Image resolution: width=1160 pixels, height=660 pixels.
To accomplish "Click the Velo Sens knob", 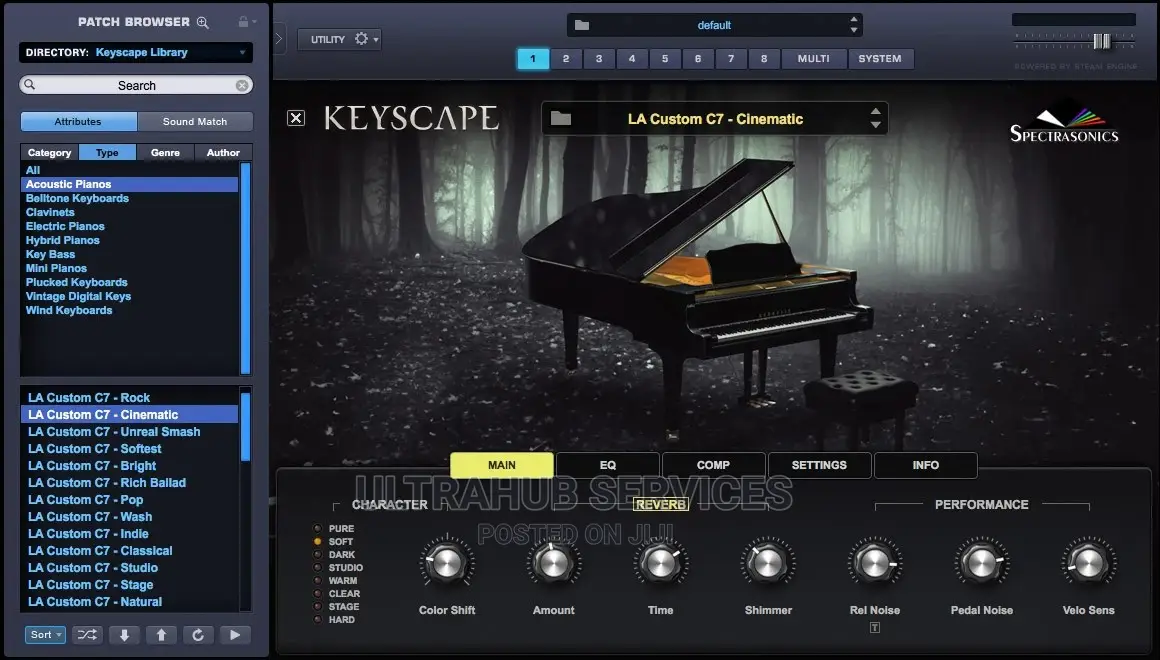I will pos(1088,564).
